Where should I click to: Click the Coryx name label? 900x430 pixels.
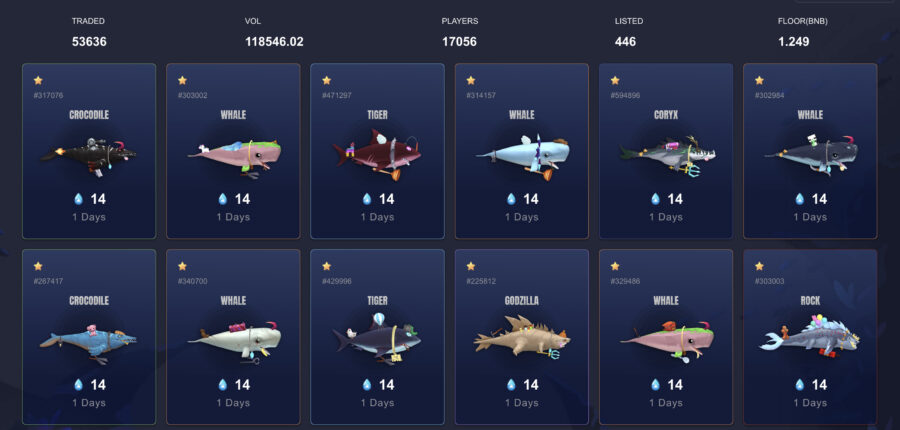coord(666,115)
